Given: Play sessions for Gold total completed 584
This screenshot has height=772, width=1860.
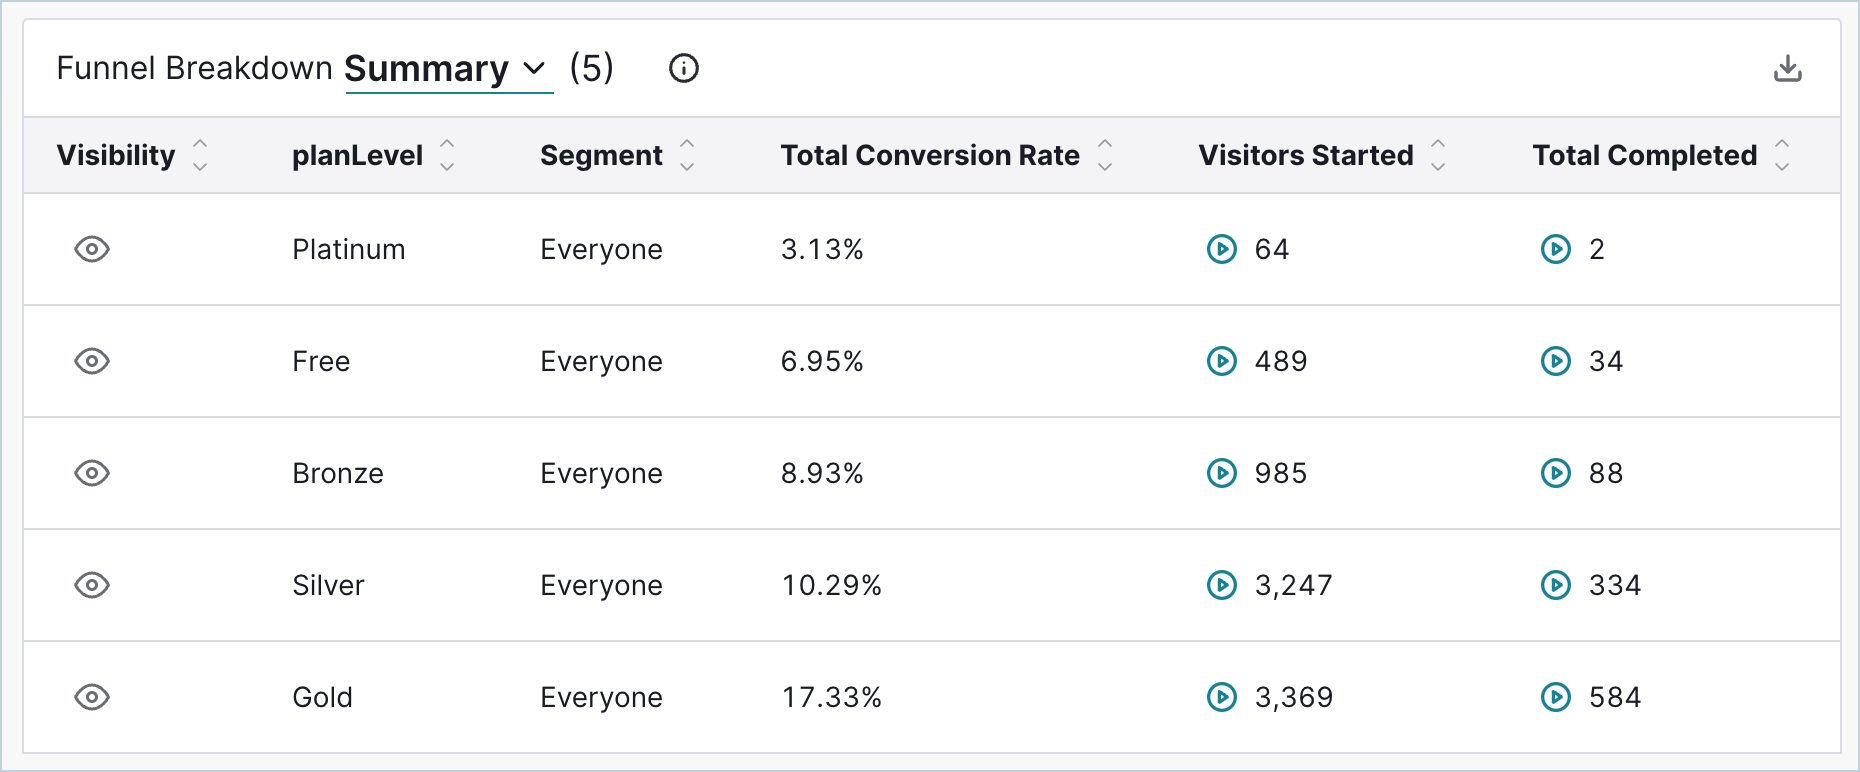Looking at the screenshot, I should coord(1556,697).
